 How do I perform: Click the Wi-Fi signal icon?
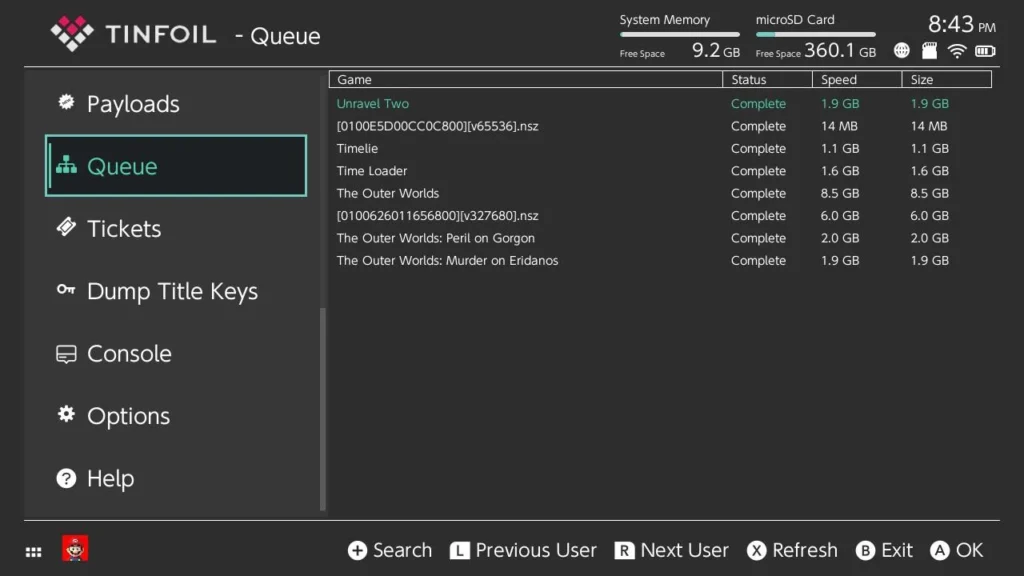point(957,50)
